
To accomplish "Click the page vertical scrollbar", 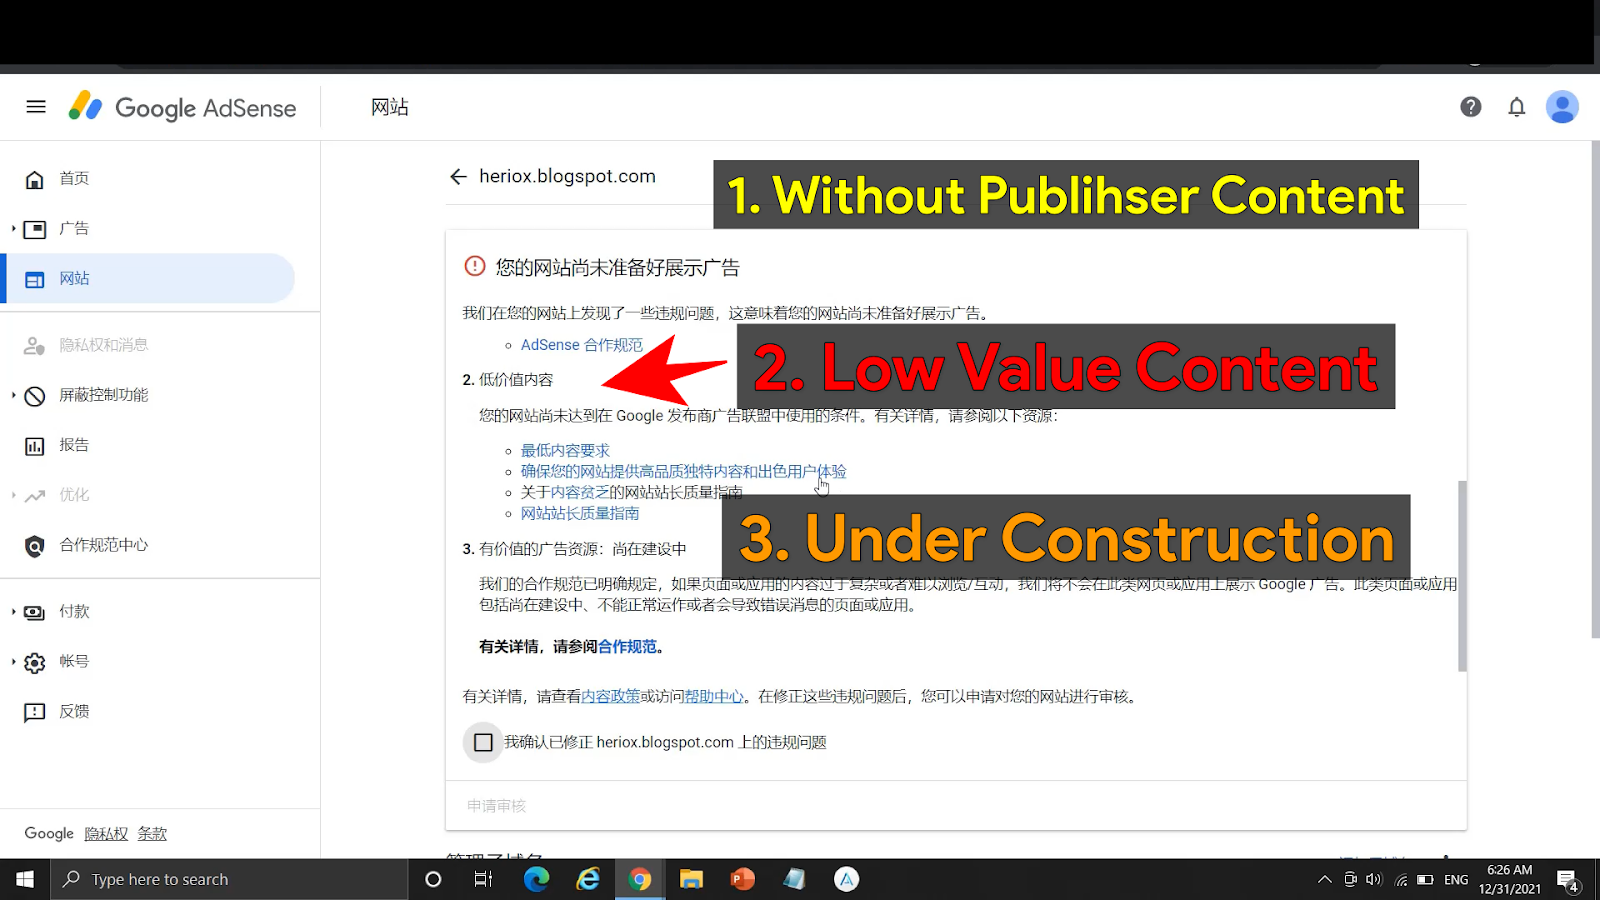I will pyautogui.click(x=1595, y=389).
